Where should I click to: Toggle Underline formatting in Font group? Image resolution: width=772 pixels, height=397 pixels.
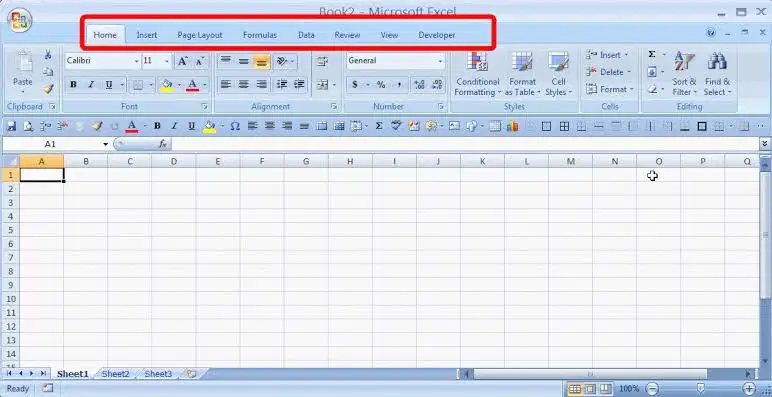[109, 85]
